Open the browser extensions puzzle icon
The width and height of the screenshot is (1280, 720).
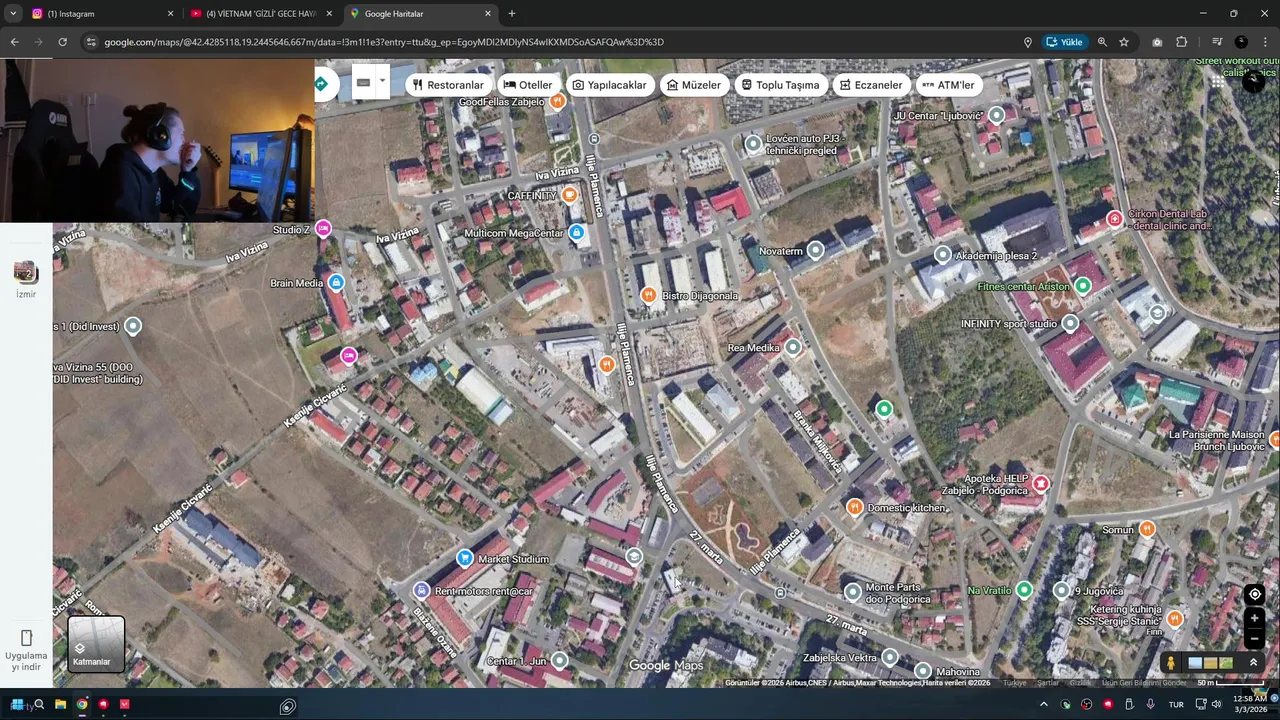1181,42
